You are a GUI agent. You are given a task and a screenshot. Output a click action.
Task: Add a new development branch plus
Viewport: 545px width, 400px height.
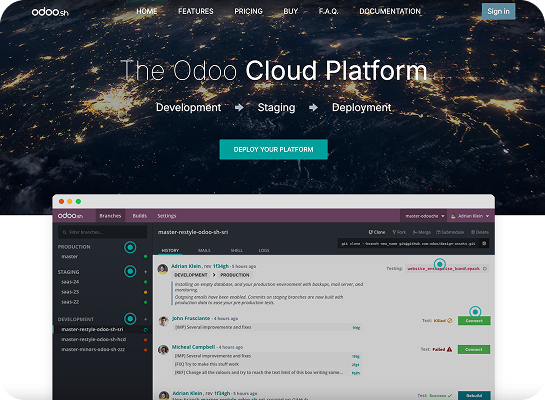tap(145, 319)
